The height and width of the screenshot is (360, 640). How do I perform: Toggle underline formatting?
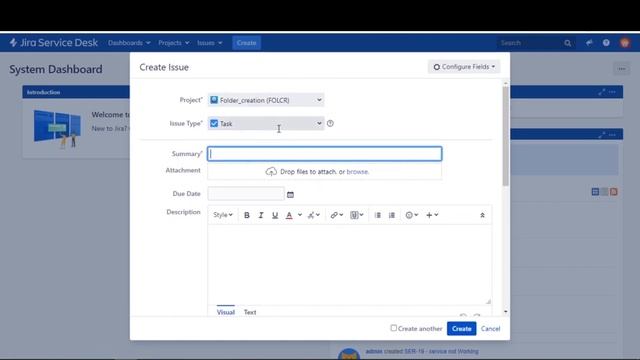(275, 215)
